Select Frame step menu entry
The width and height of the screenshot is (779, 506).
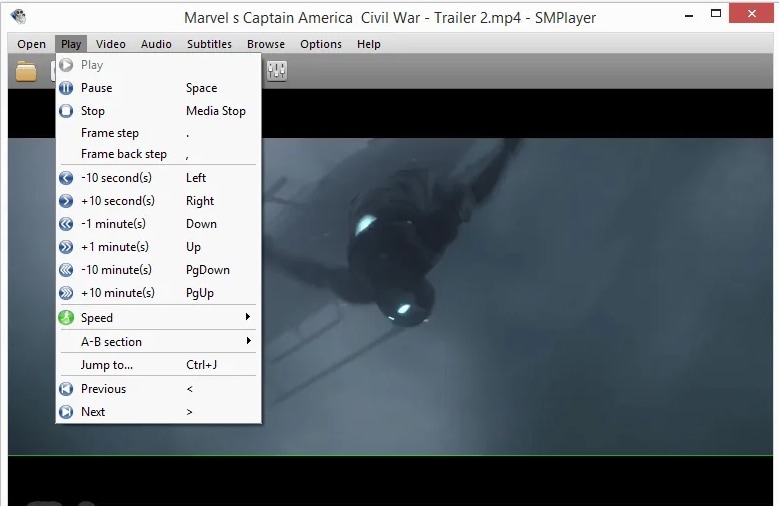click(158, 133)
